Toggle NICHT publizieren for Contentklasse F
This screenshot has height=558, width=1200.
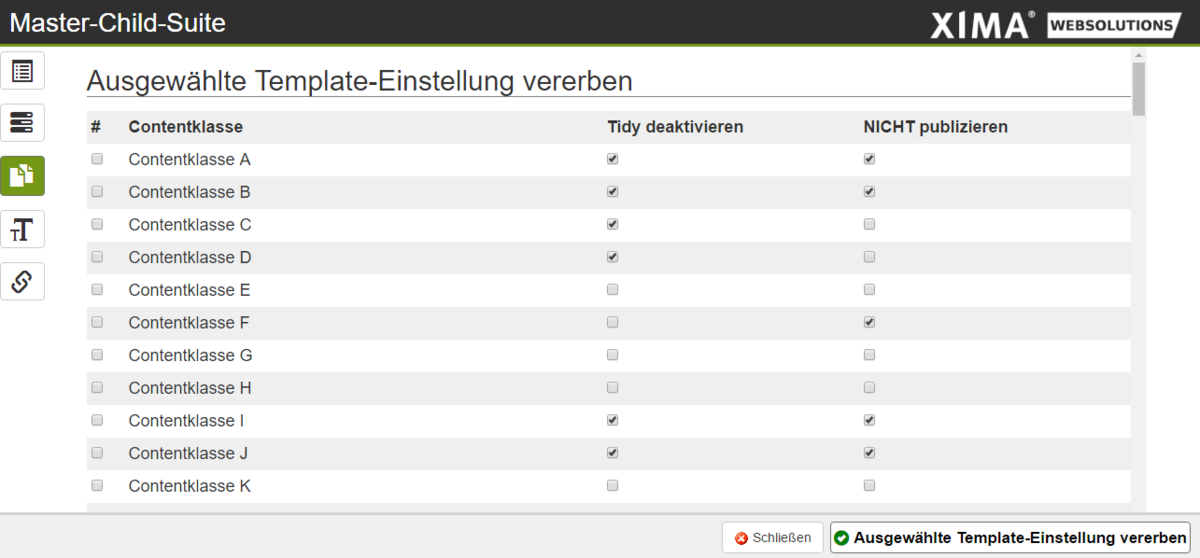point(869,322)
